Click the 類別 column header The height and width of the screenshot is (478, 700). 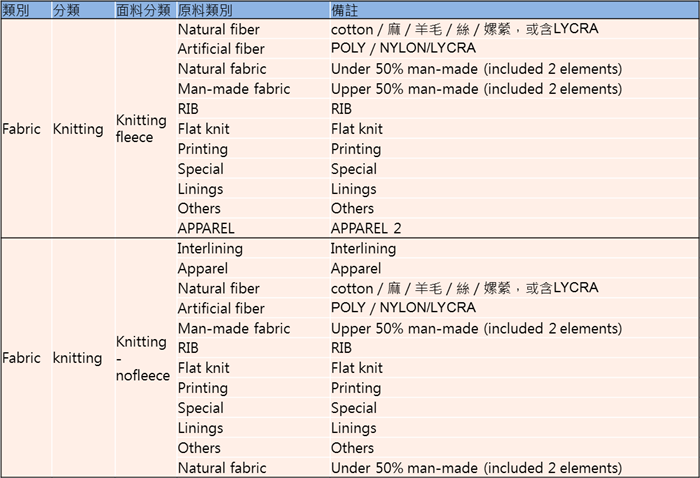point(15,9)
